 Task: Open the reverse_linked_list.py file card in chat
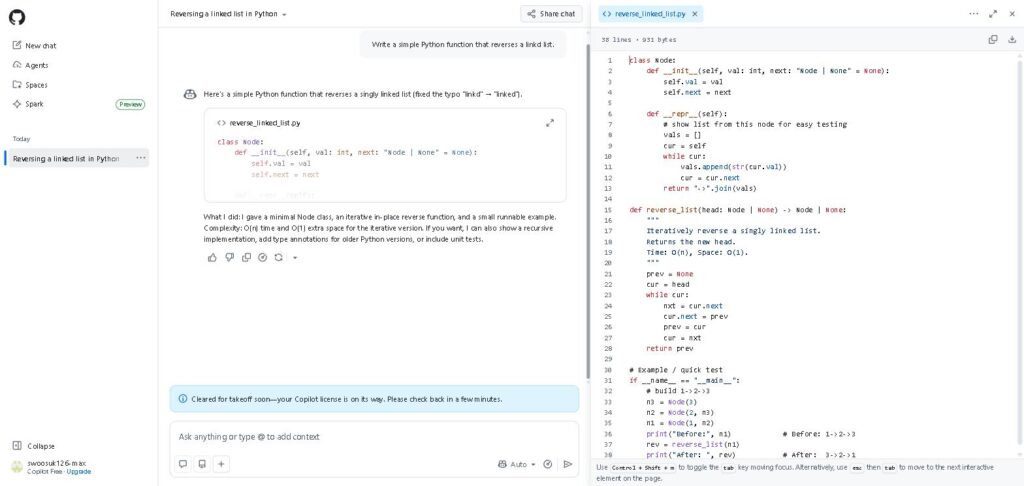tap(385, 155)
